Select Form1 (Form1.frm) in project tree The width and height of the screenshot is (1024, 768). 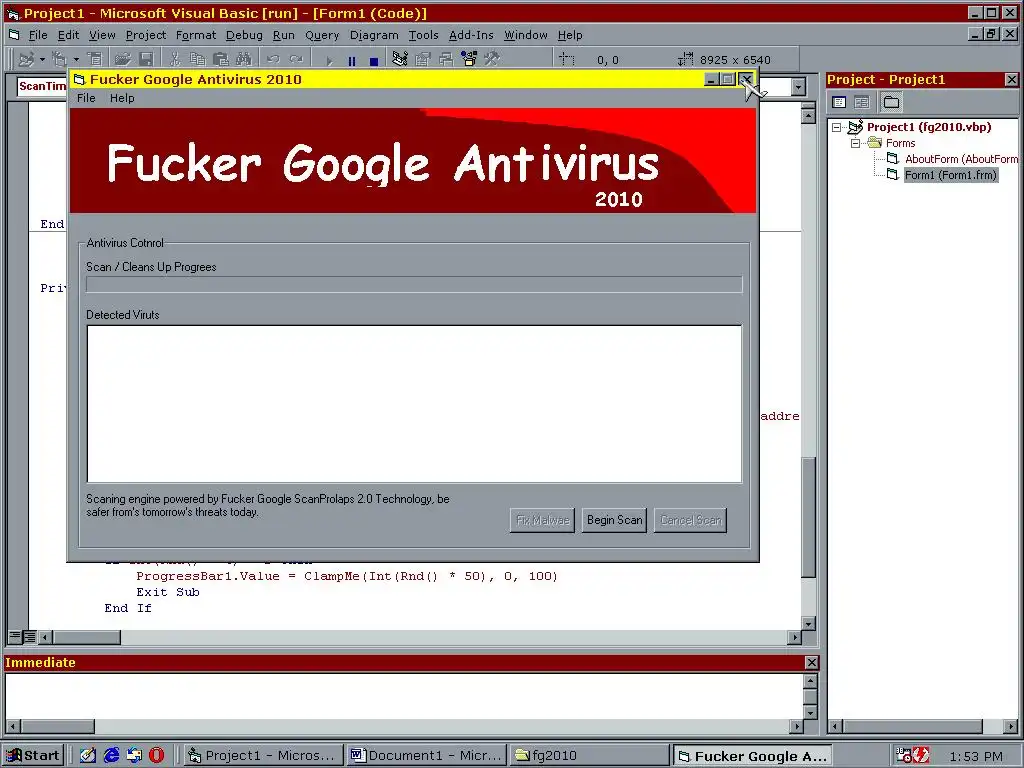point(951,175)
